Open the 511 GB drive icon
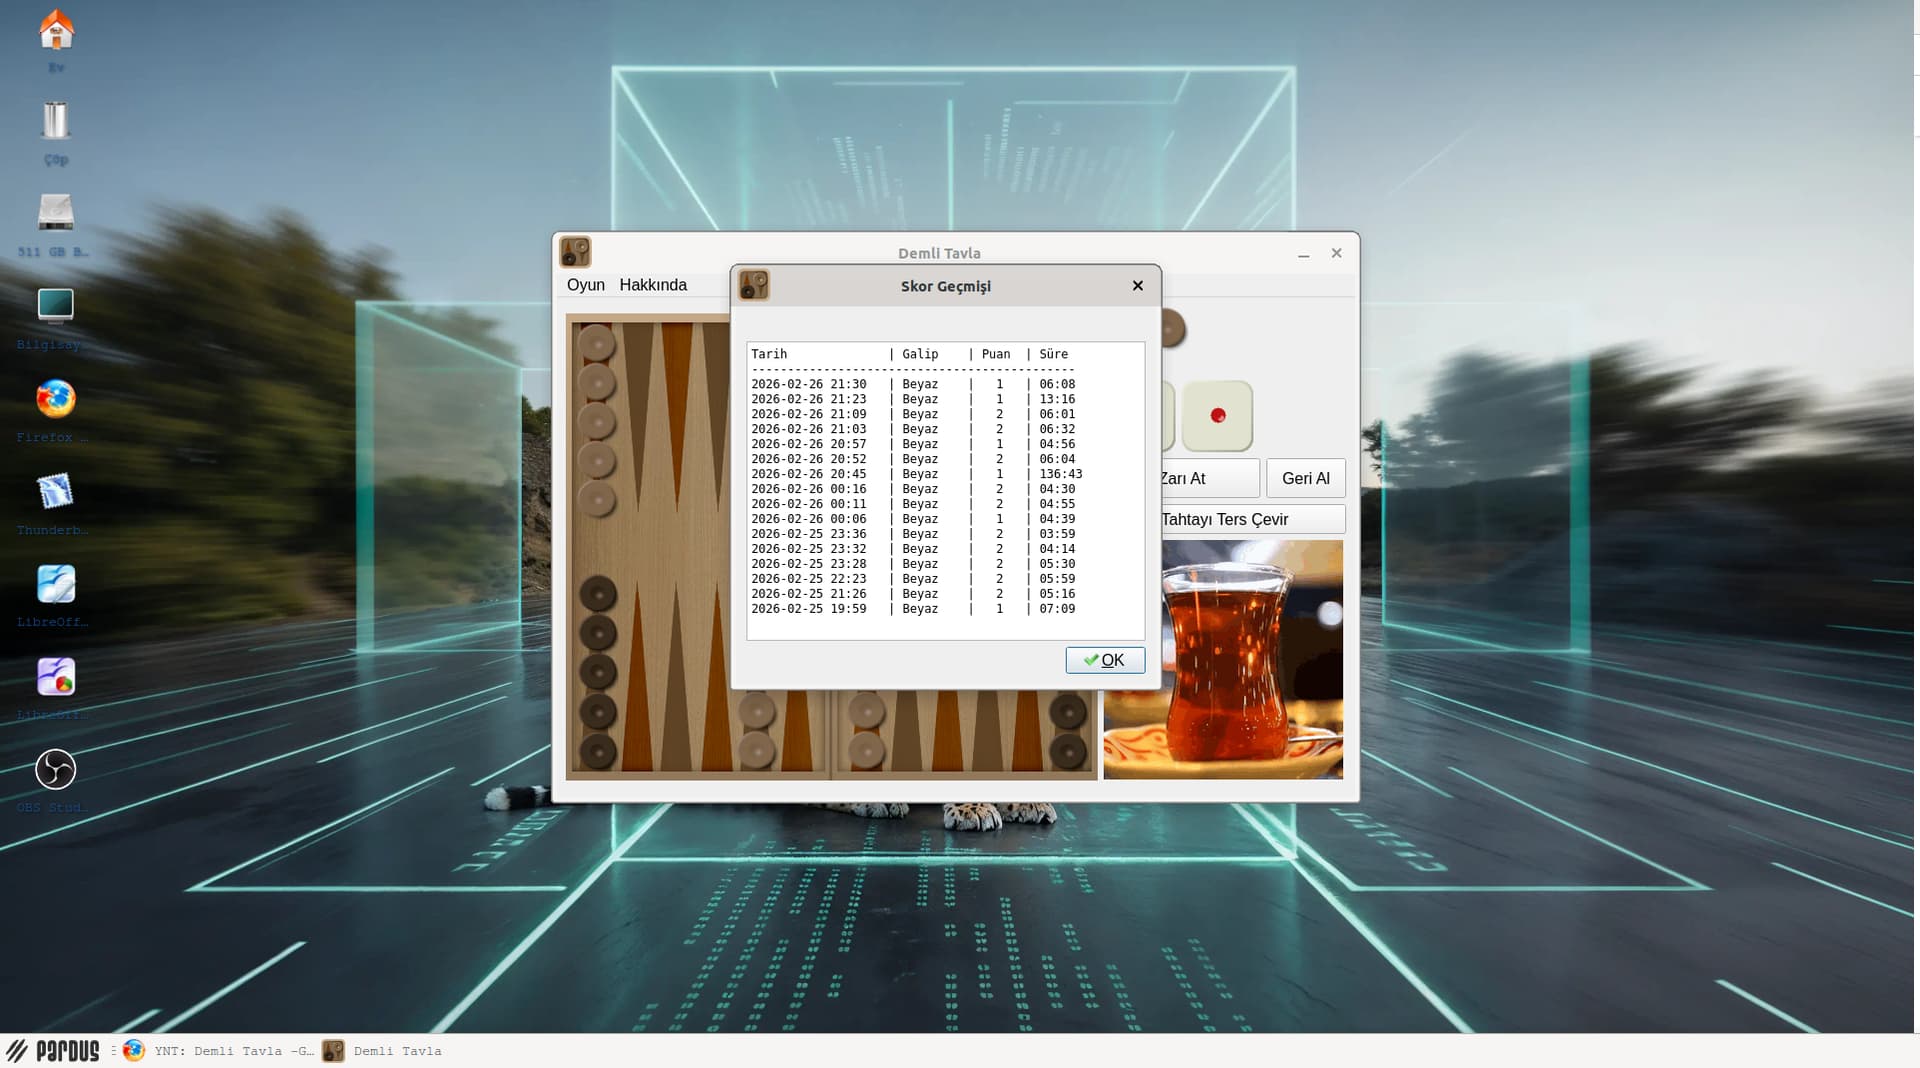The height and width of the screenshot is (1068, 1920). 56,213
